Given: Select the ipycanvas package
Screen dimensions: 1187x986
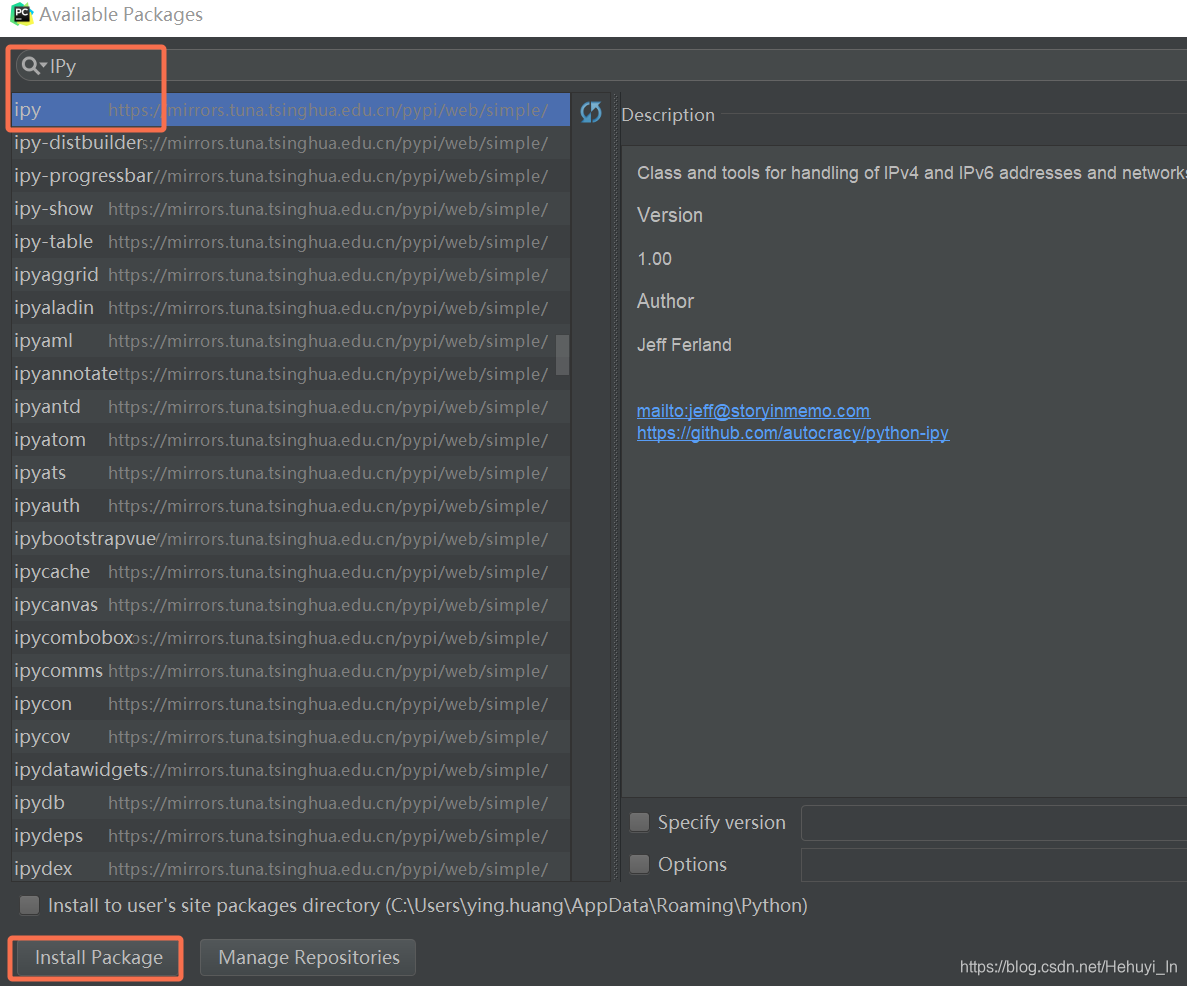Looking at the screenshot, I should pyautogui.click(x=56, y=604).
